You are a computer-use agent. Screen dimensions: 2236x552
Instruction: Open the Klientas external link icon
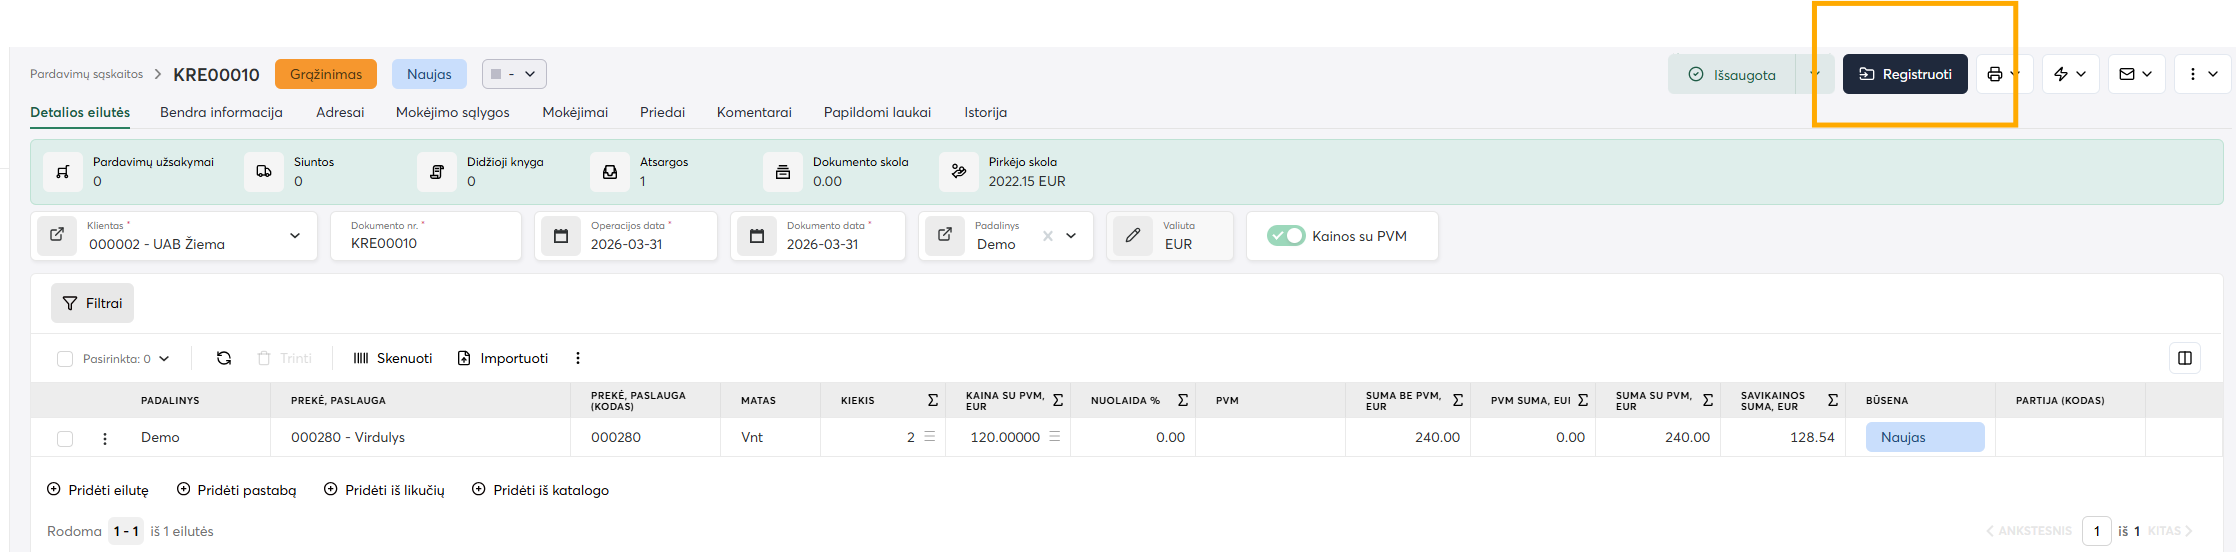point(57,235)
